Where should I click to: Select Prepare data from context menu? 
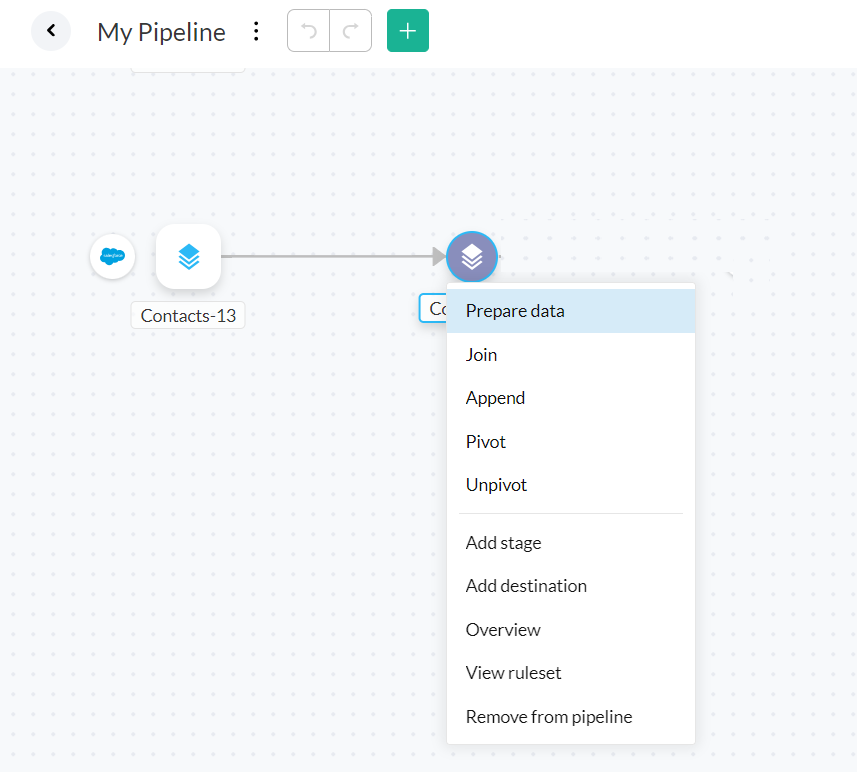pyautogui.click(x=515, y=311)
